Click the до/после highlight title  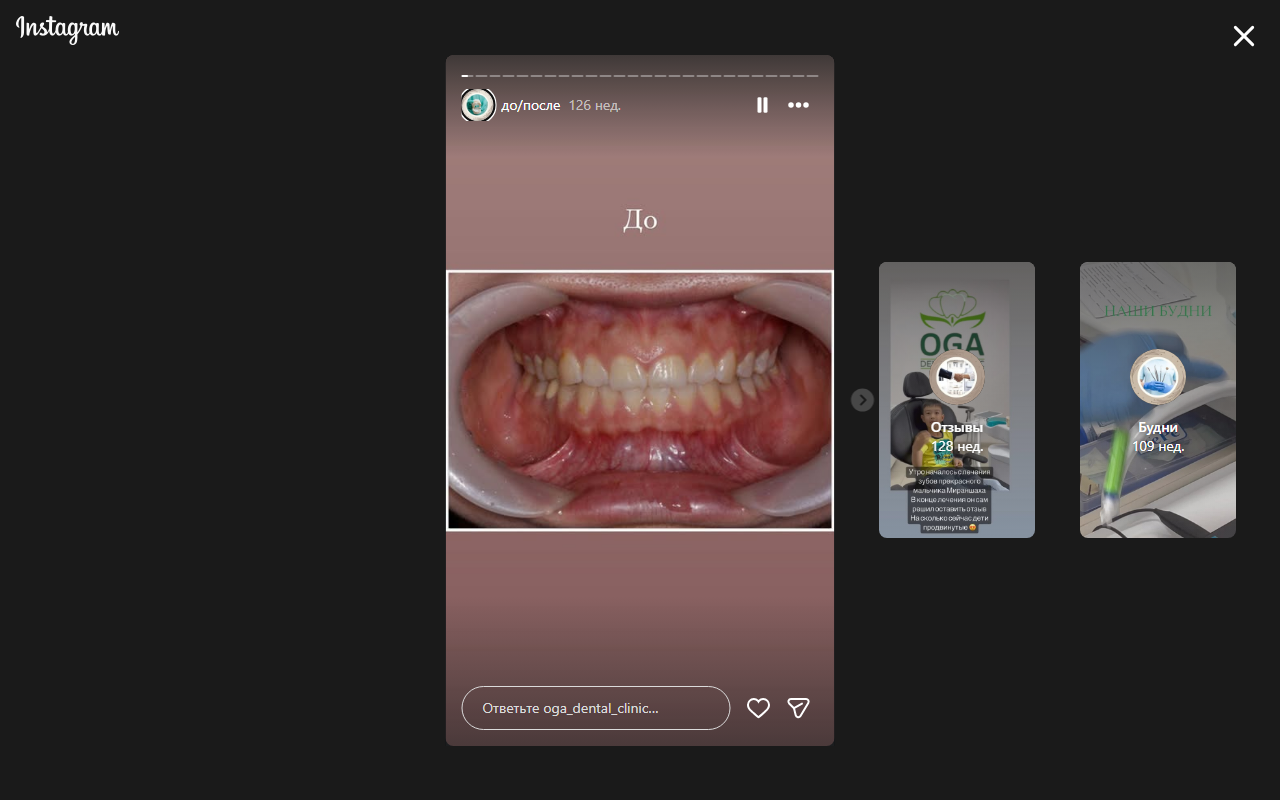(x=530, y=105)
